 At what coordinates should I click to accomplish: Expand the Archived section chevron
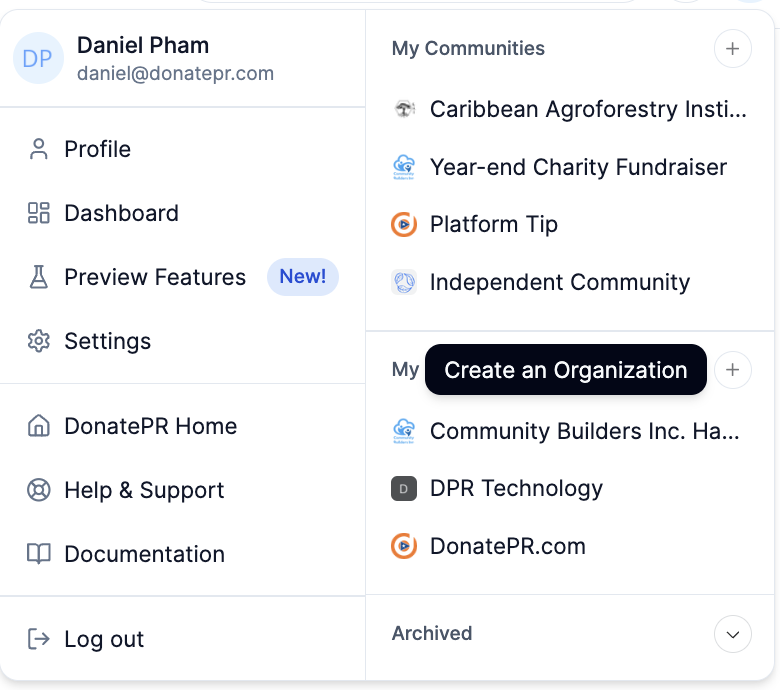click(x=732, y=634)
